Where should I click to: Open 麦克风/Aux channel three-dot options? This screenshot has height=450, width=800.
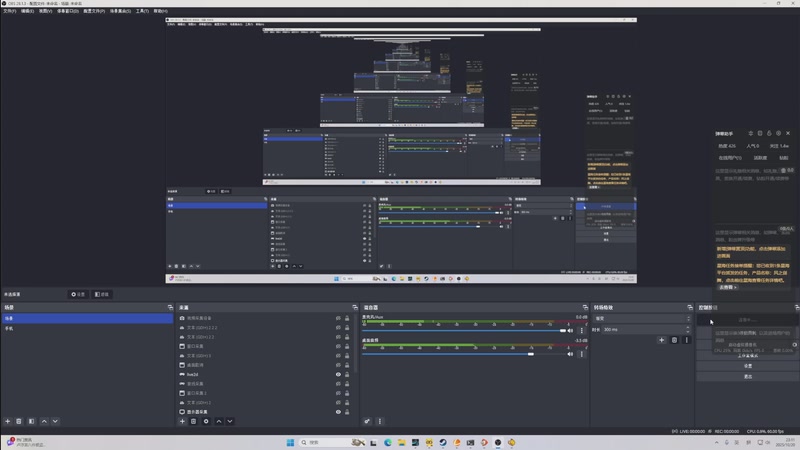[x=582, y=331]
